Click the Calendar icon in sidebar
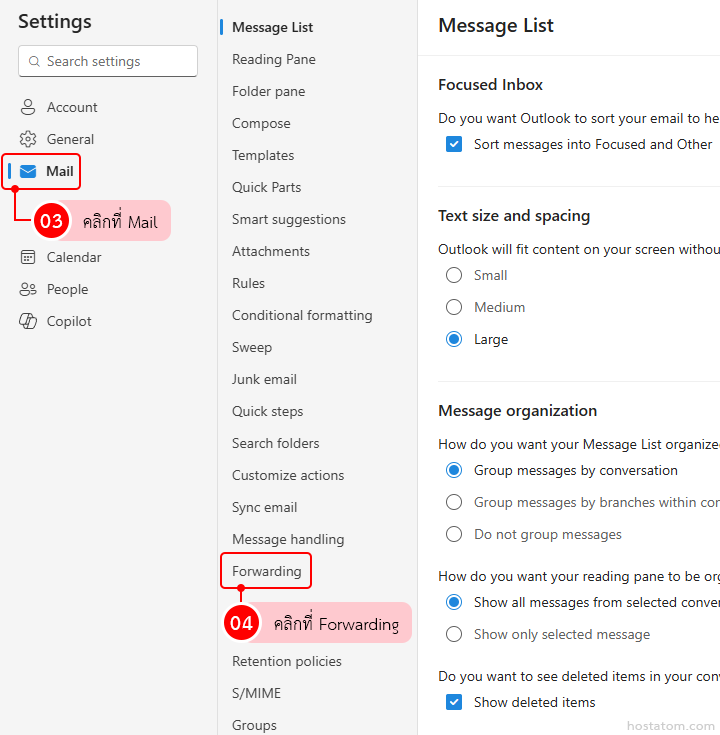 (28, 257)
